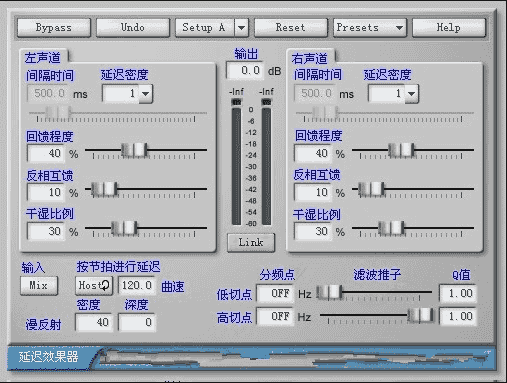Select the 左声道 tab
Screen dimensions: 507x383
tap(43, 57)
